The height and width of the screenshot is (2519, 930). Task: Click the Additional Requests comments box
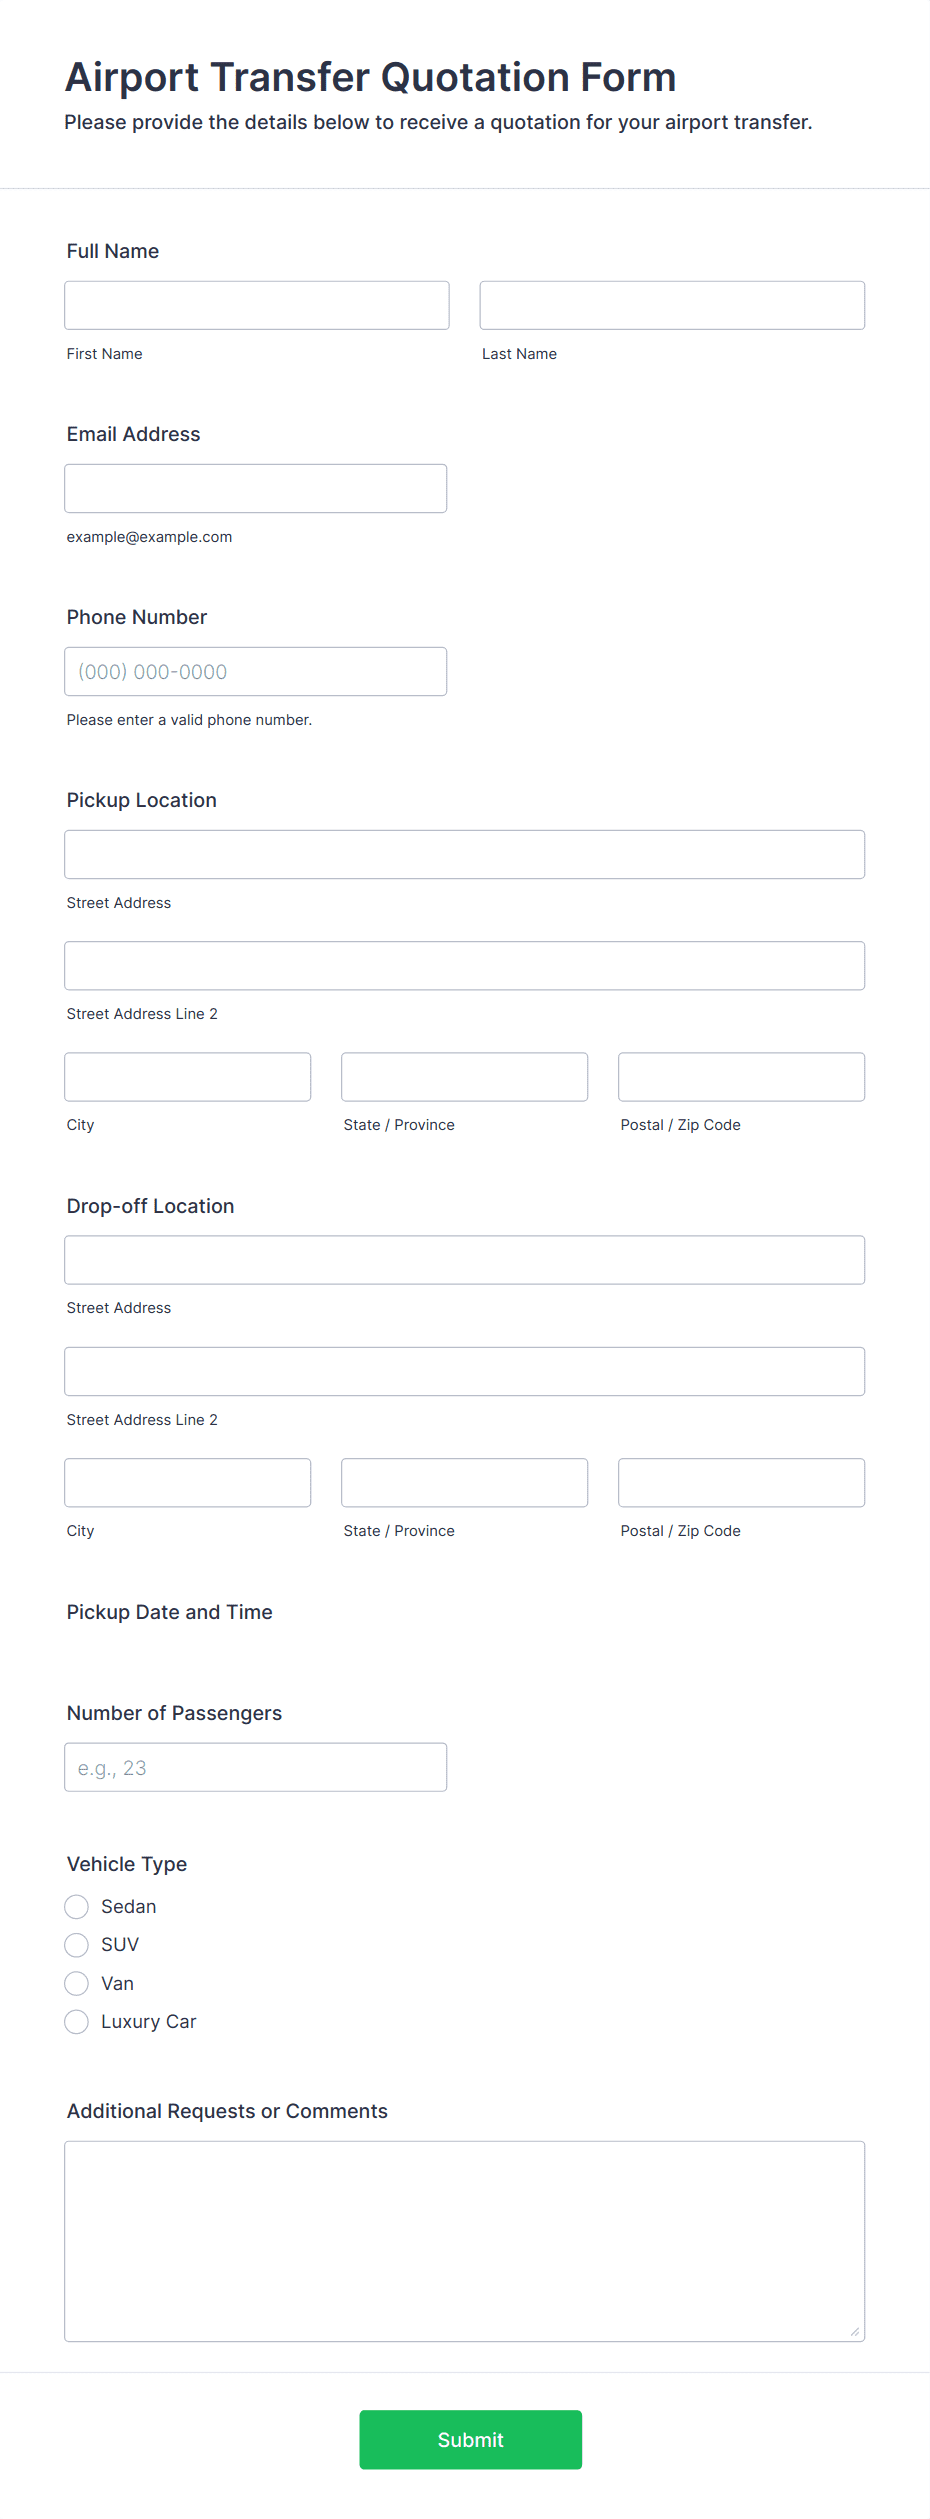click(464, 2240)
